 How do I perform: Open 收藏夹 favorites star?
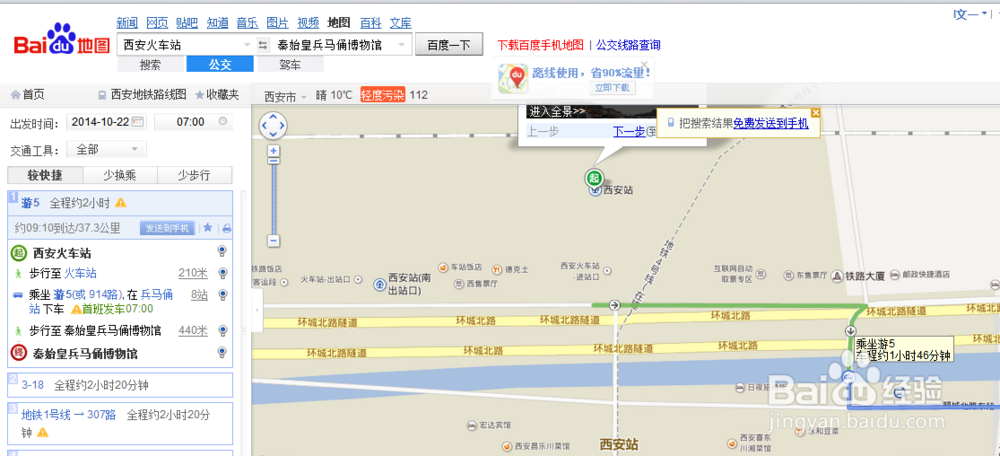click(200, 95)
